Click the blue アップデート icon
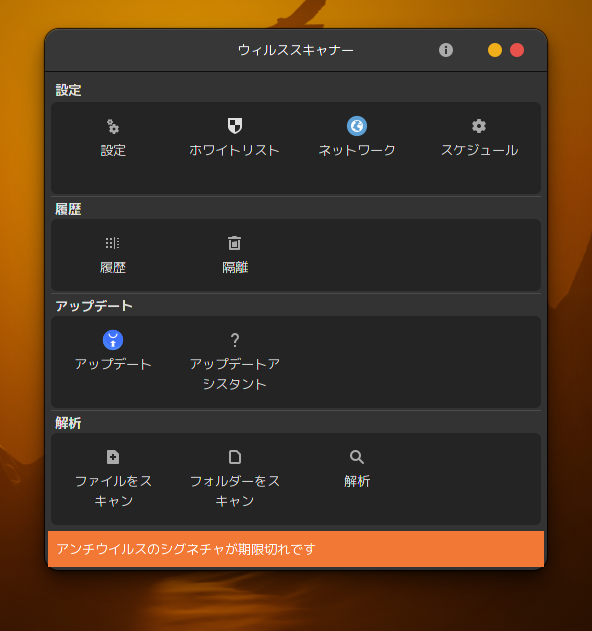Viewport: 592px width, 631px height. pyautogui.click(x=113, y=340)
